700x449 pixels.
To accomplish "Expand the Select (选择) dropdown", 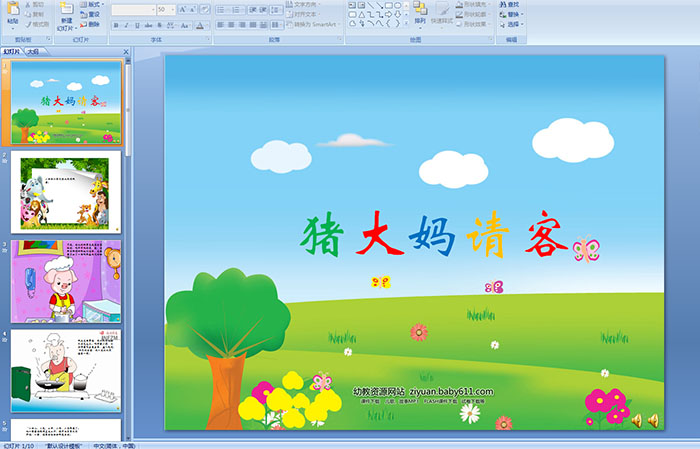I will pos(512,24).
